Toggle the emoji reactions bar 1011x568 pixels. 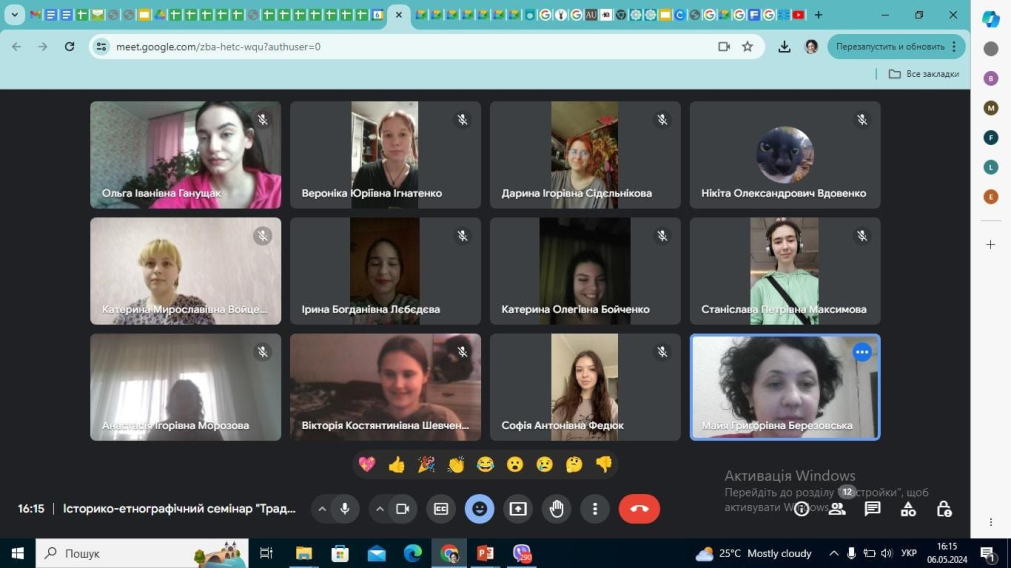pyautogui.click(x=480, y=509)
